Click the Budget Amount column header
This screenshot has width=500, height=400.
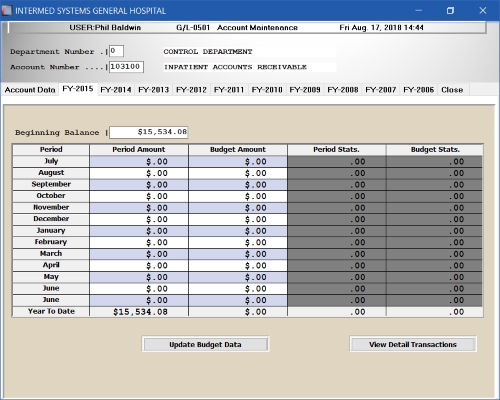tap(238, 149)
